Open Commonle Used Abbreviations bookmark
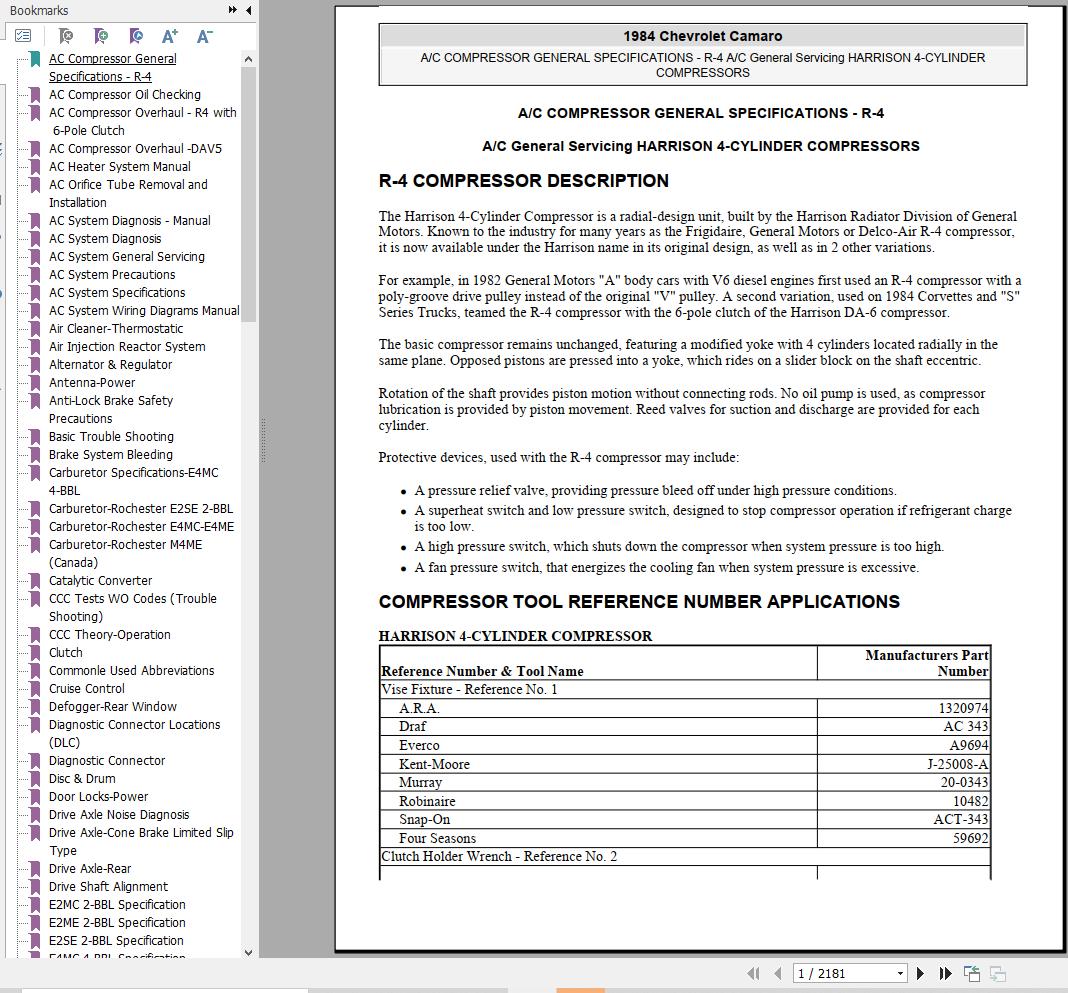 coord(131,671)
